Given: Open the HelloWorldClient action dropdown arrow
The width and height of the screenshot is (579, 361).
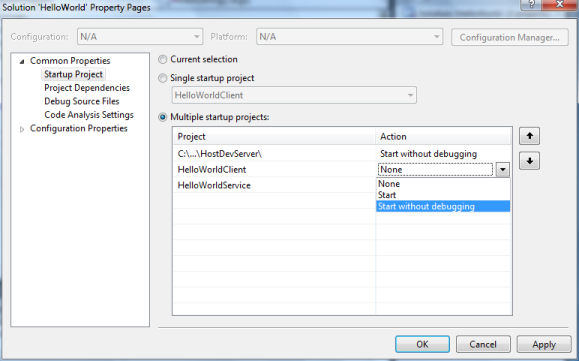Looking at the screenshot, I should pyautogui.click(x=503, y=170).
